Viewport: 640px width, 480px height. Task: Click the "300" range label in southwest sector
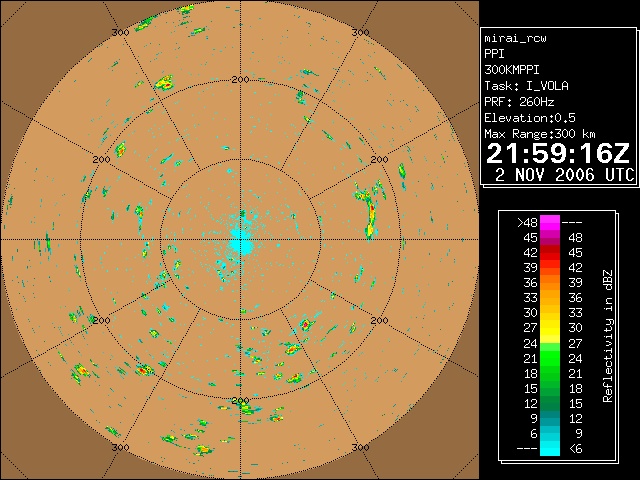coord(120,447)
